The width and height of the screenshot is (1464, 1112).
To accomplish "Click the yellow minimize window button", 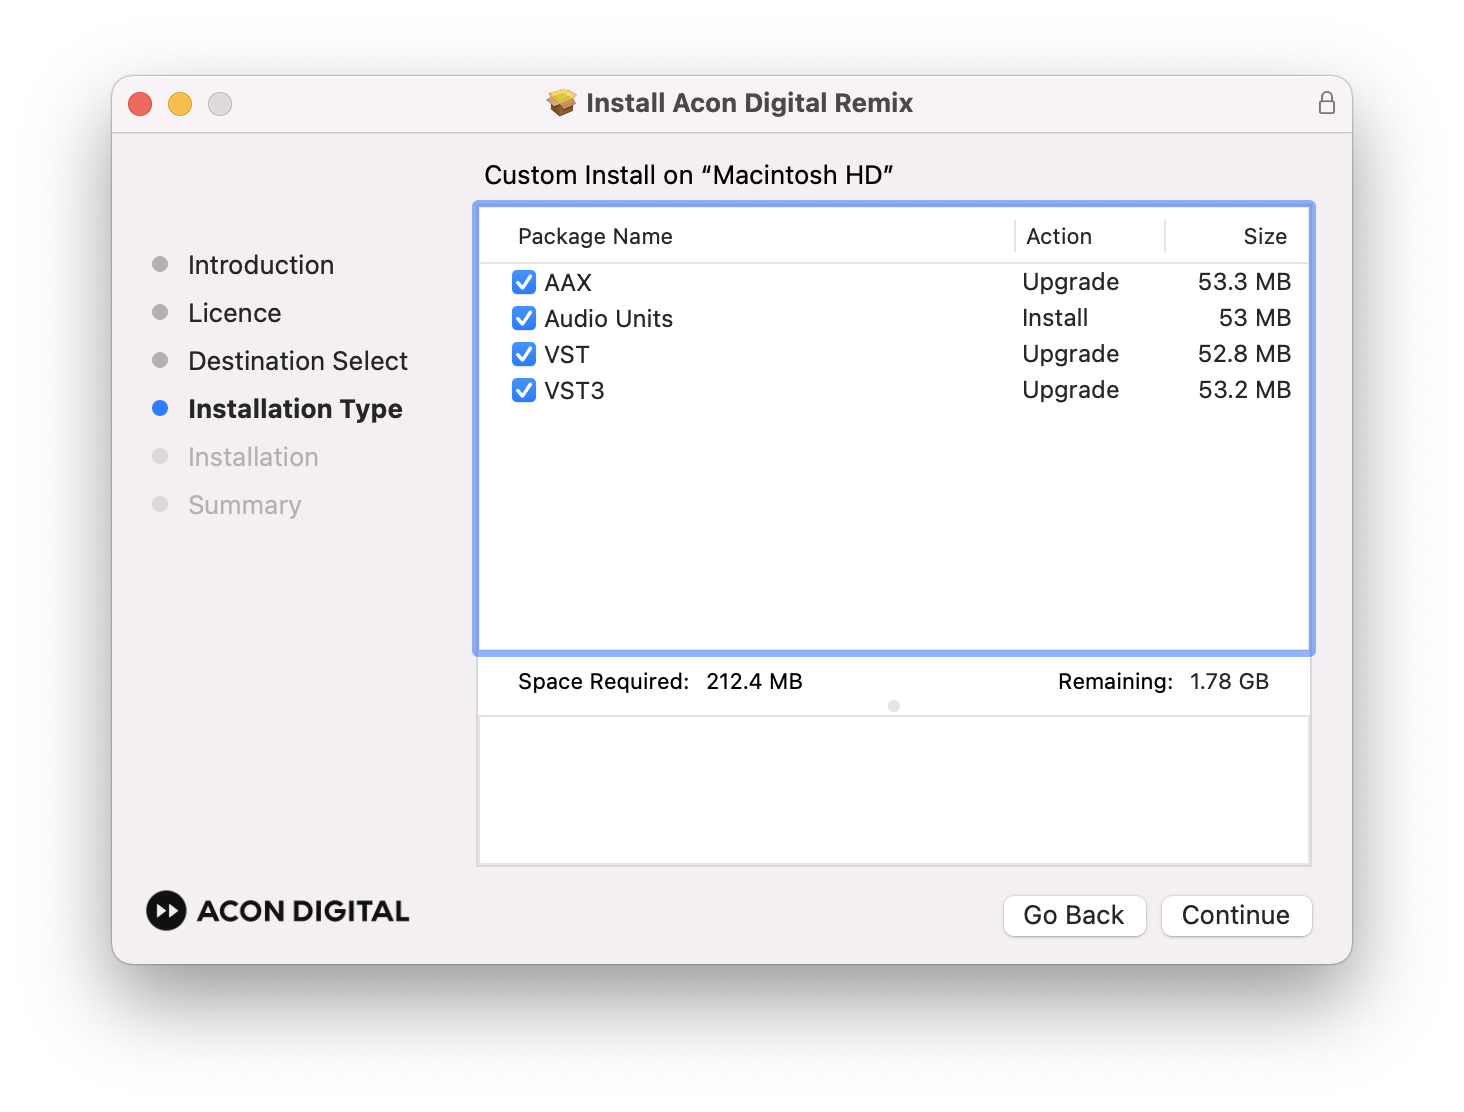I will [x=180, y=104].
